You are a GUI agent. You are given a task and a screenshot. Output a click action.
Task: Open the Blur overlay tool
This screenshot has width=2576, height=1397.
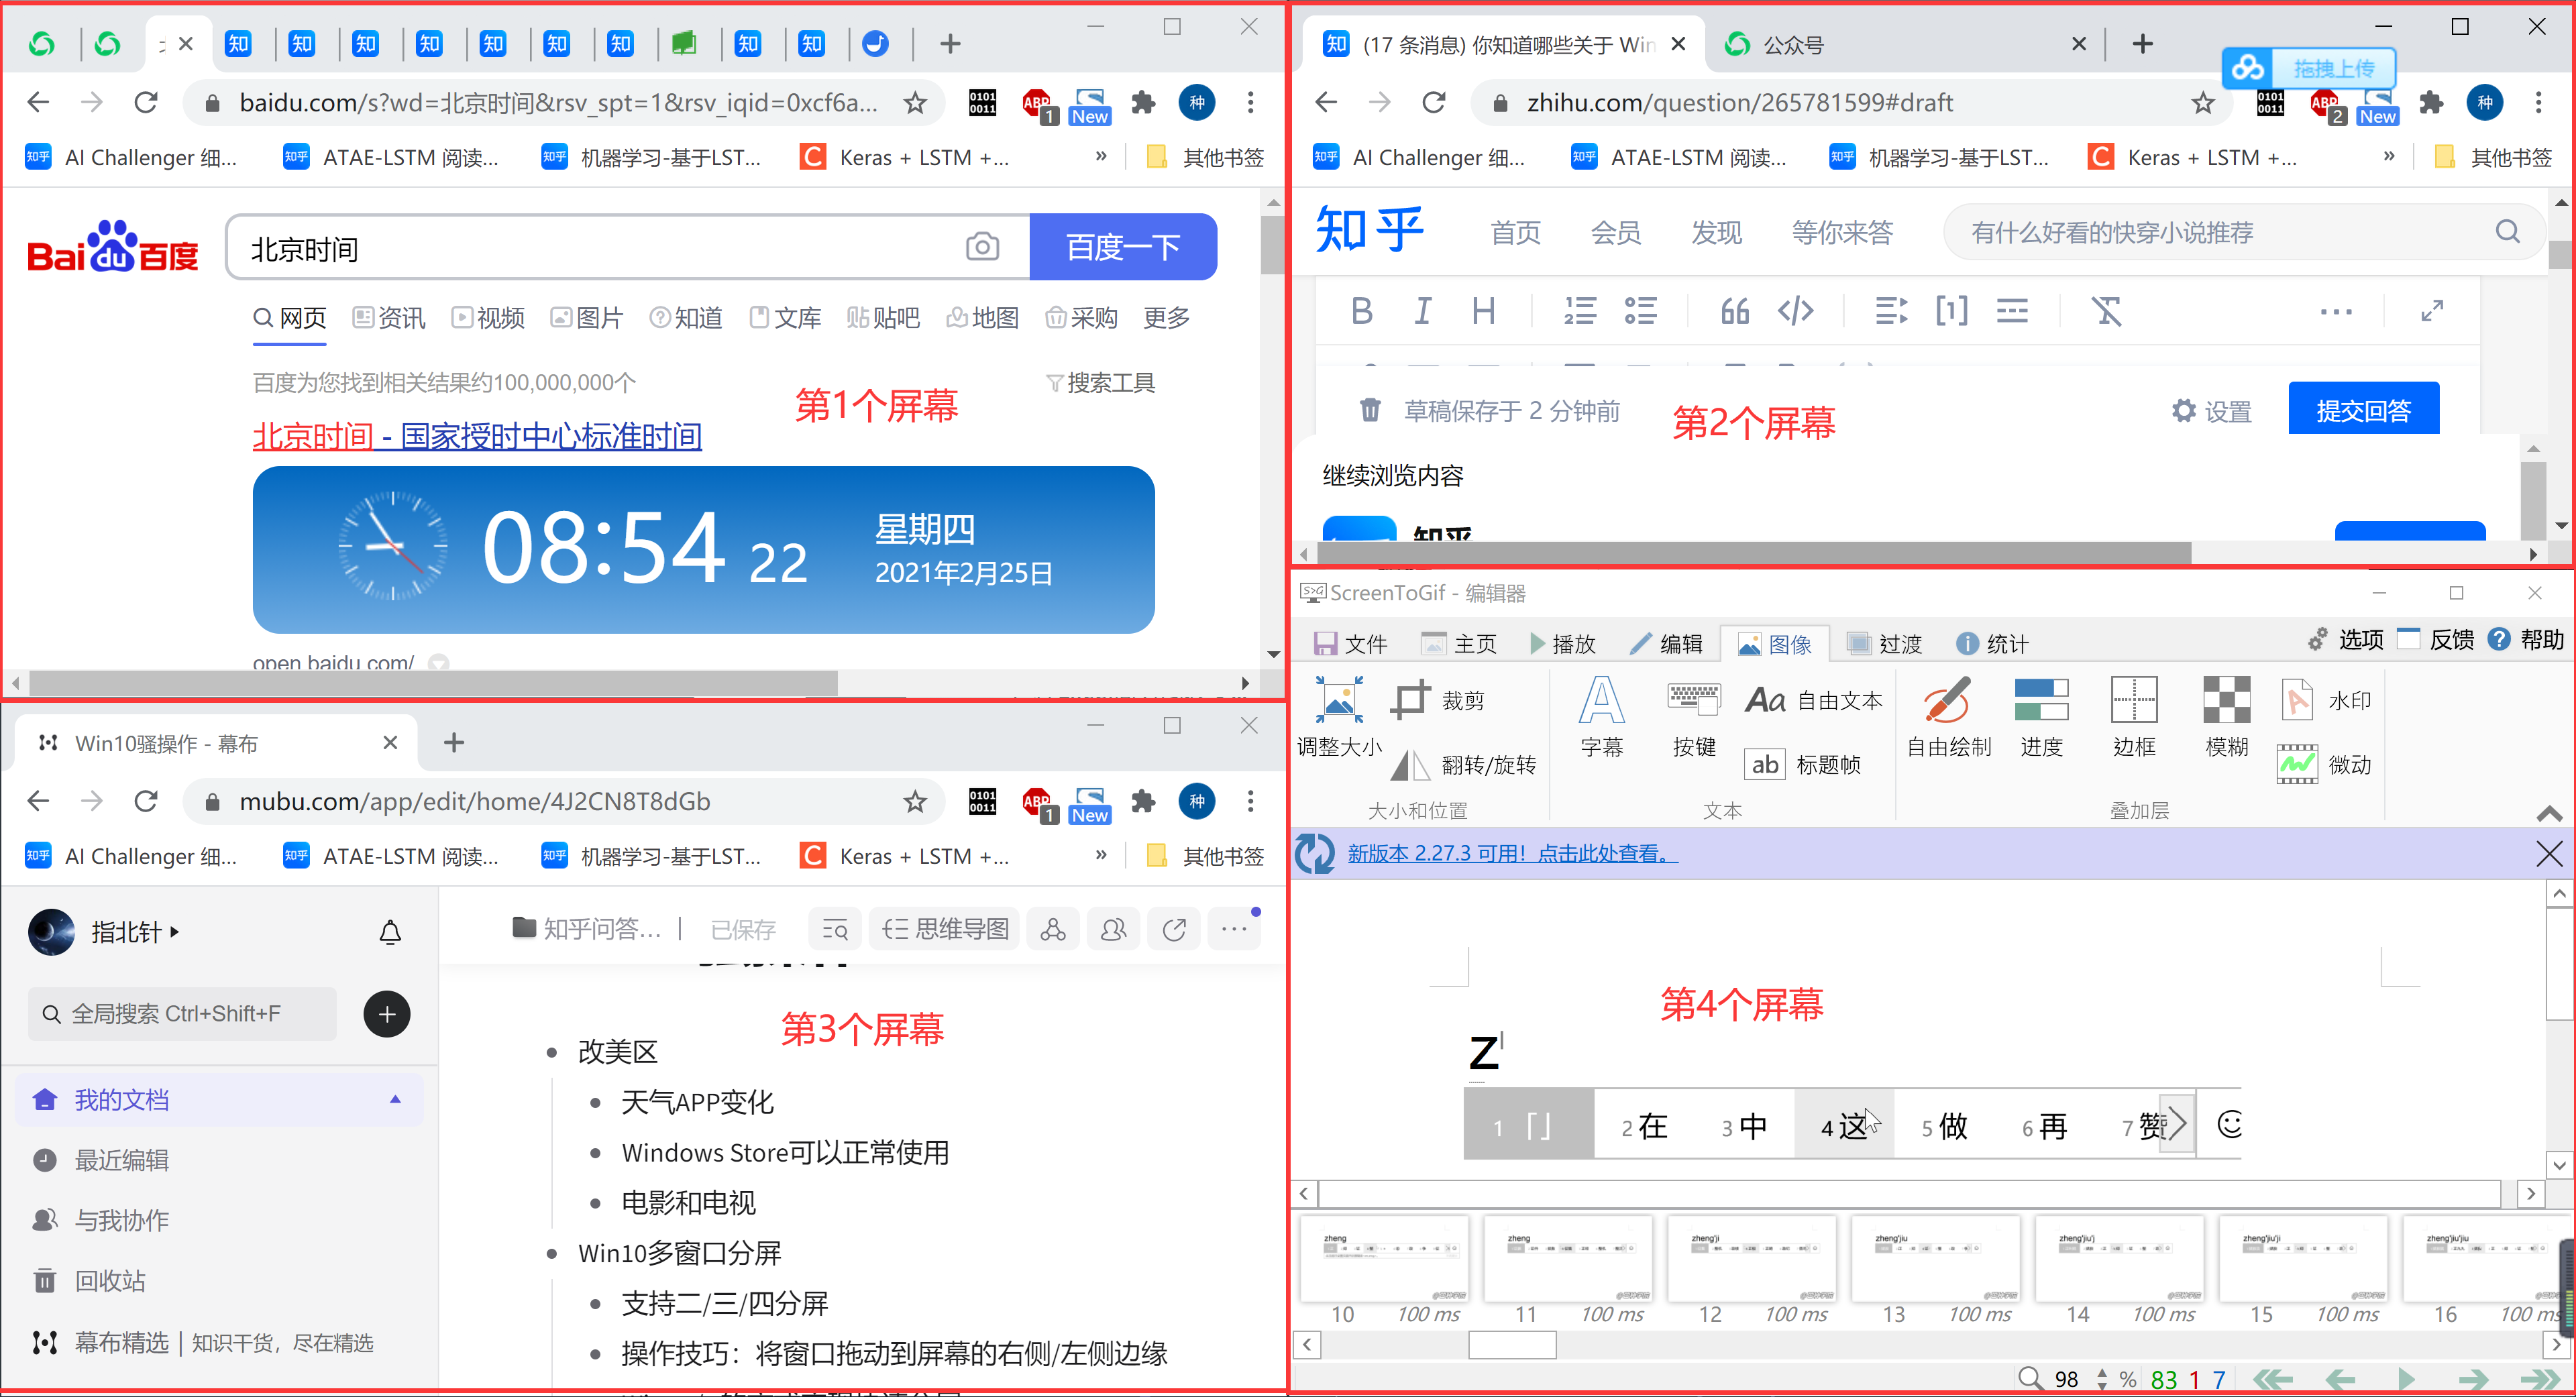2226,716
